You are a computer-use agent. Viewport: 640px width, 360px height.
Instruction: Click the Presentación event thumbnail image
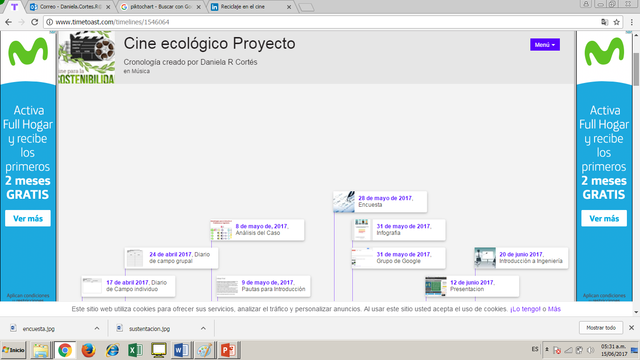436,286
